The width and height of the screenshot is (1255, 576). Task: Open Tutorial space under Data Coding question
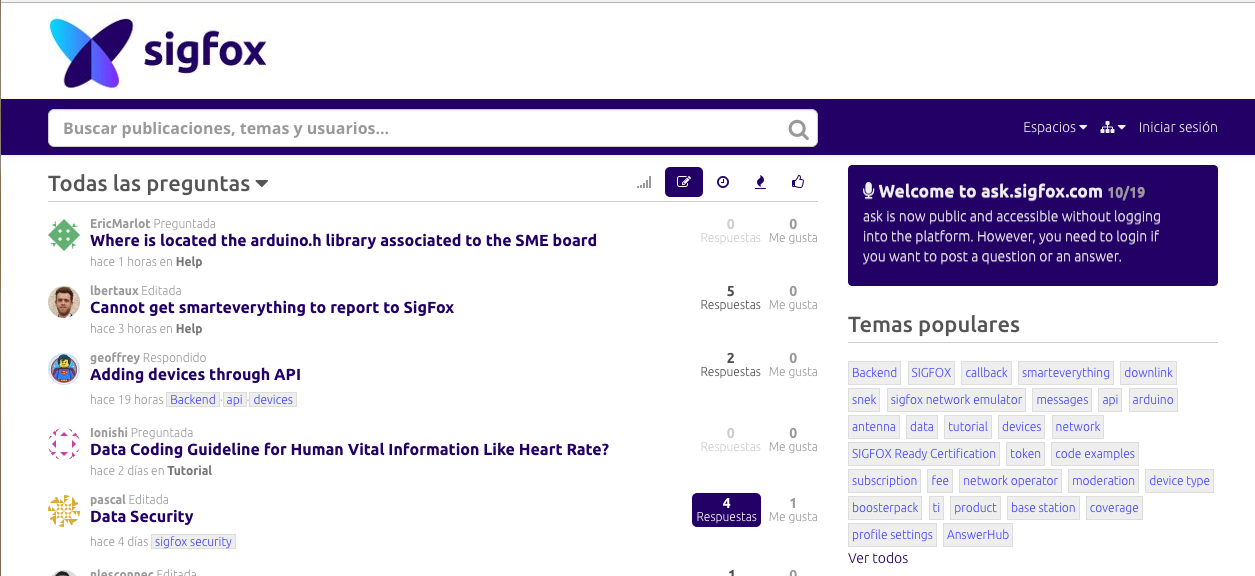pyautogui.click(x=190, y=471)
